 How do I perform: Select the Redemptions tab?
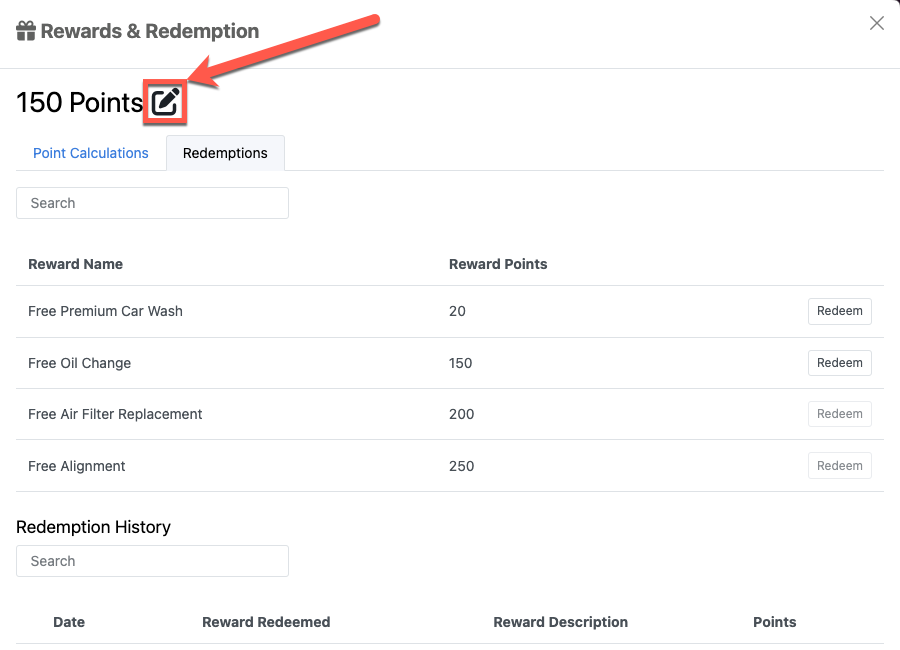pyautogui.click(x=225, y=153)
